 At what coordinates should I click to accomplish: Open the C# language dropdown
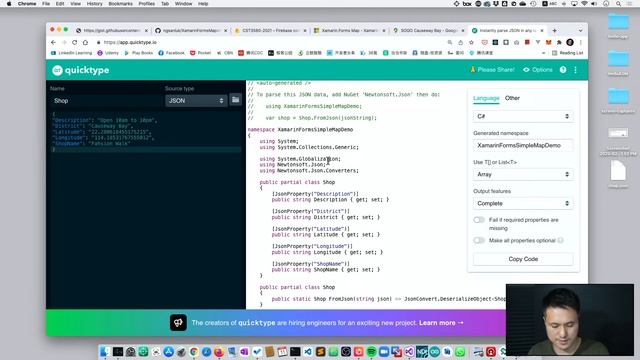[523, 116]
